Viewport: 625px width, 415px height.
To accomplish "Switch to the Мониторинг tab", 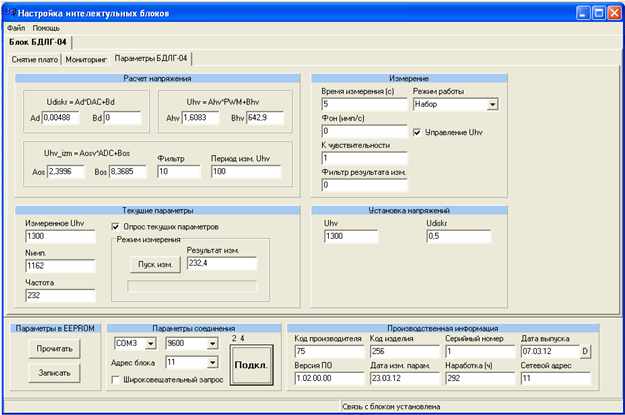I will [86, 59].
